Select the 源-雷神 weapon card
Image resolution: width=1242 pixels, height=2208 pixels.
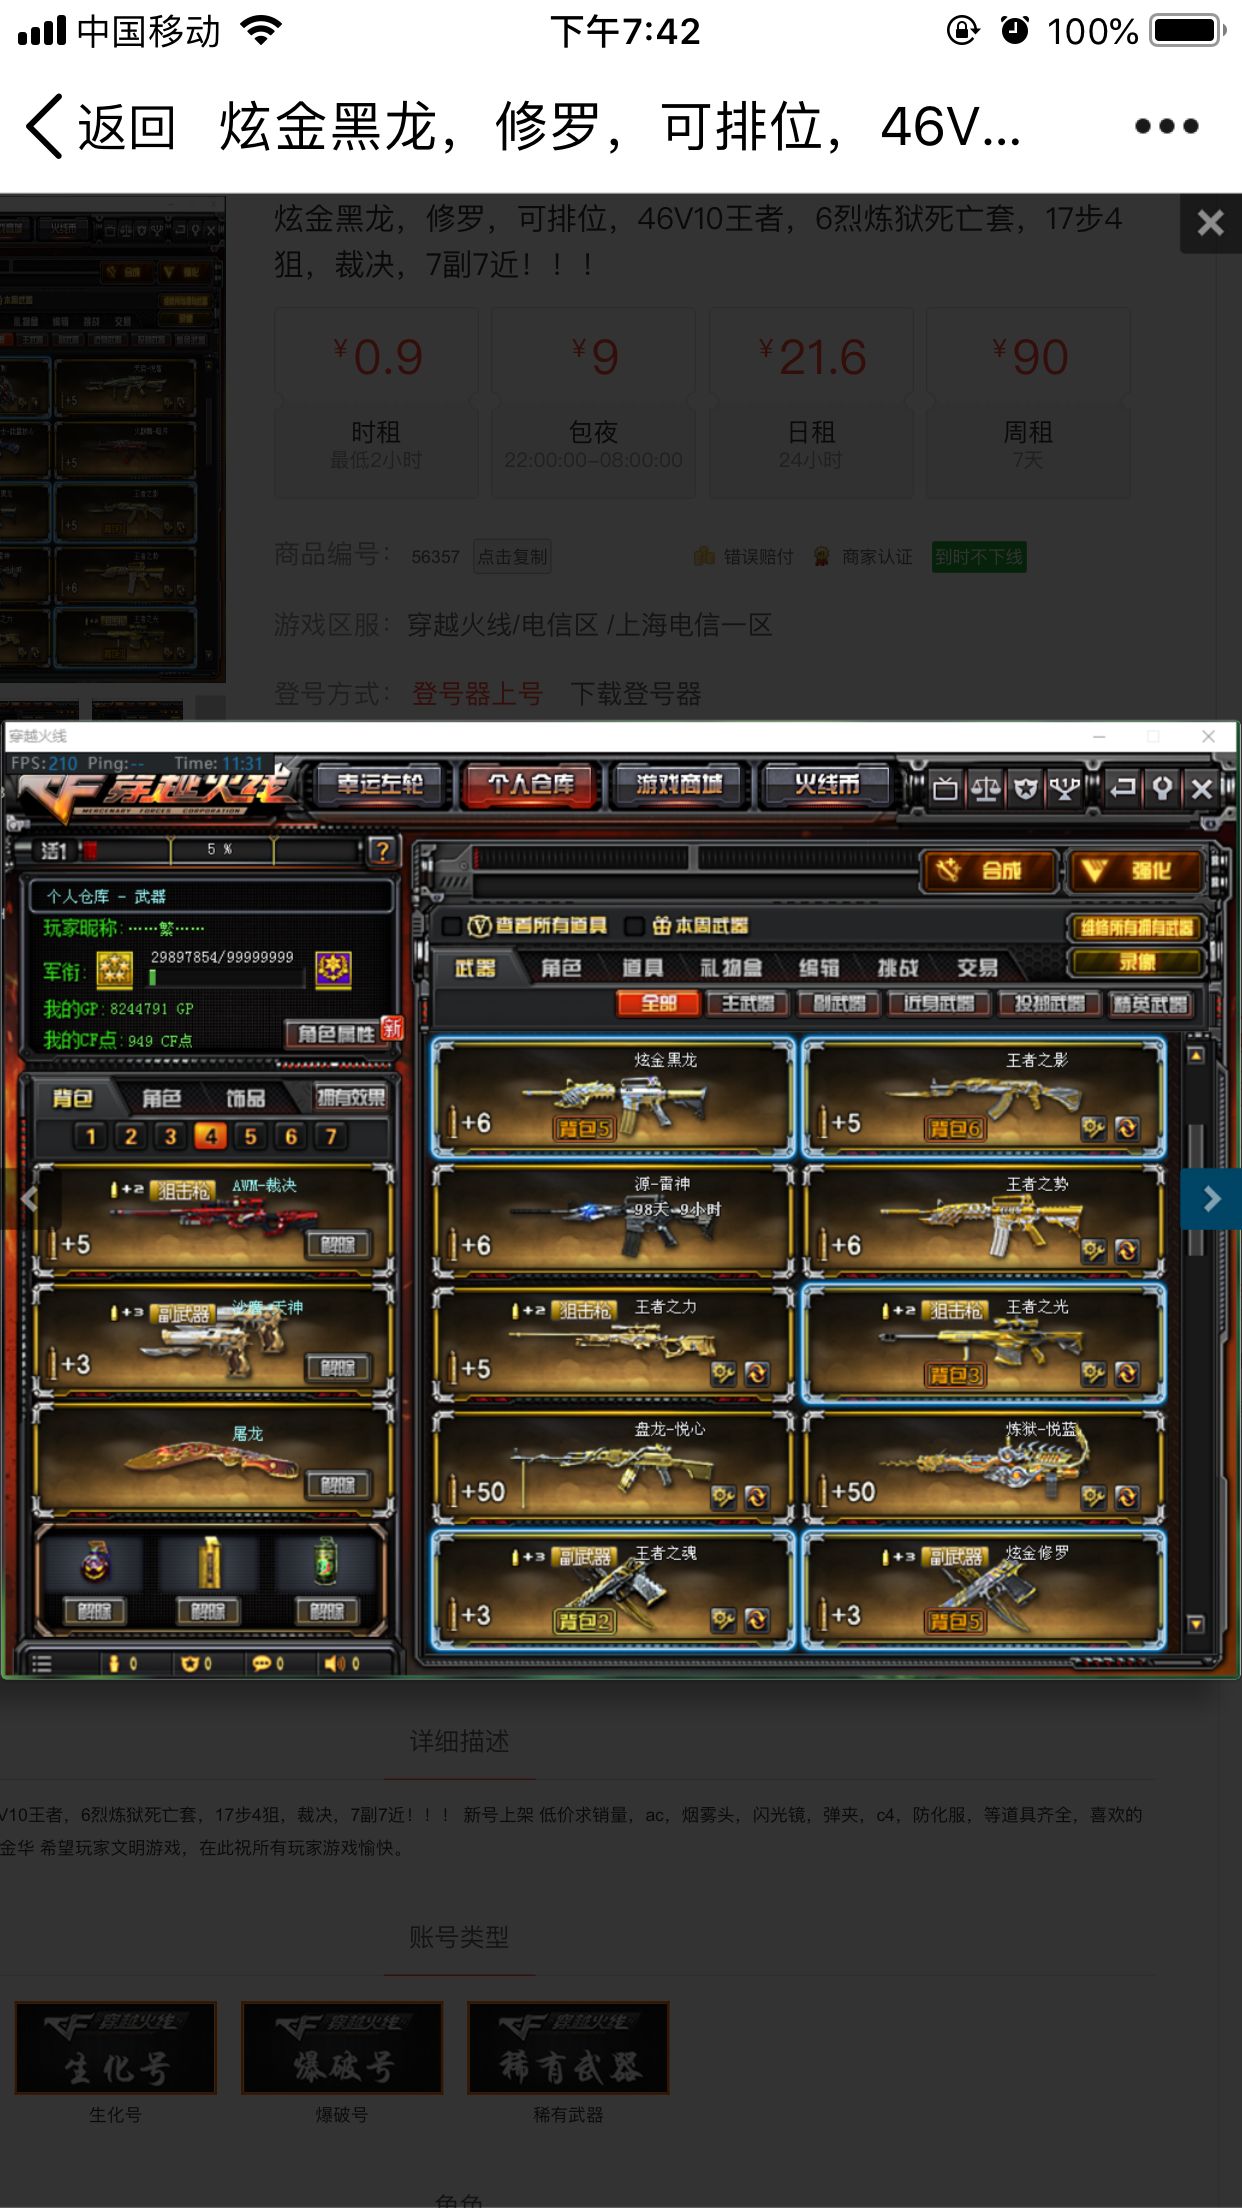[613, 1221]
